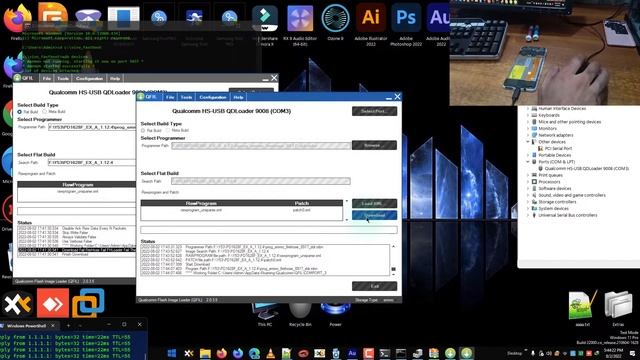640x360 pixels.
Task: Open File Explorer from the taskbar
Action: pyautogui.click(x=205, y=353)
